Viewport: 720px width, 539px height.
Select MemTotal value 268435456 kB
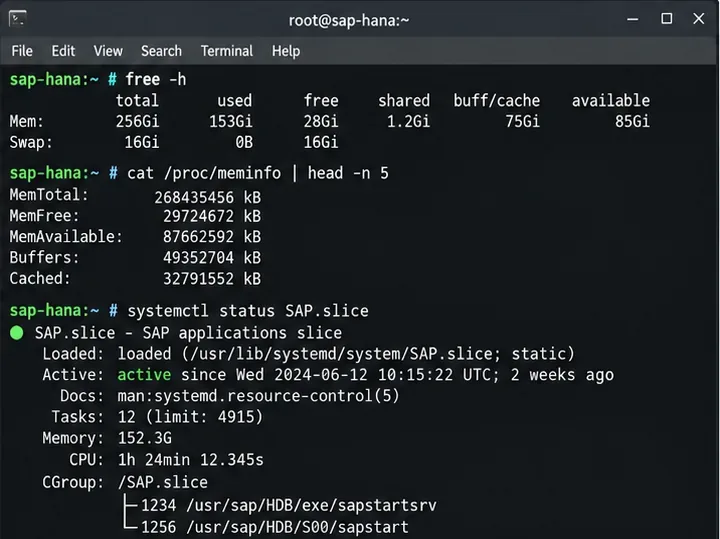point(208,197)
